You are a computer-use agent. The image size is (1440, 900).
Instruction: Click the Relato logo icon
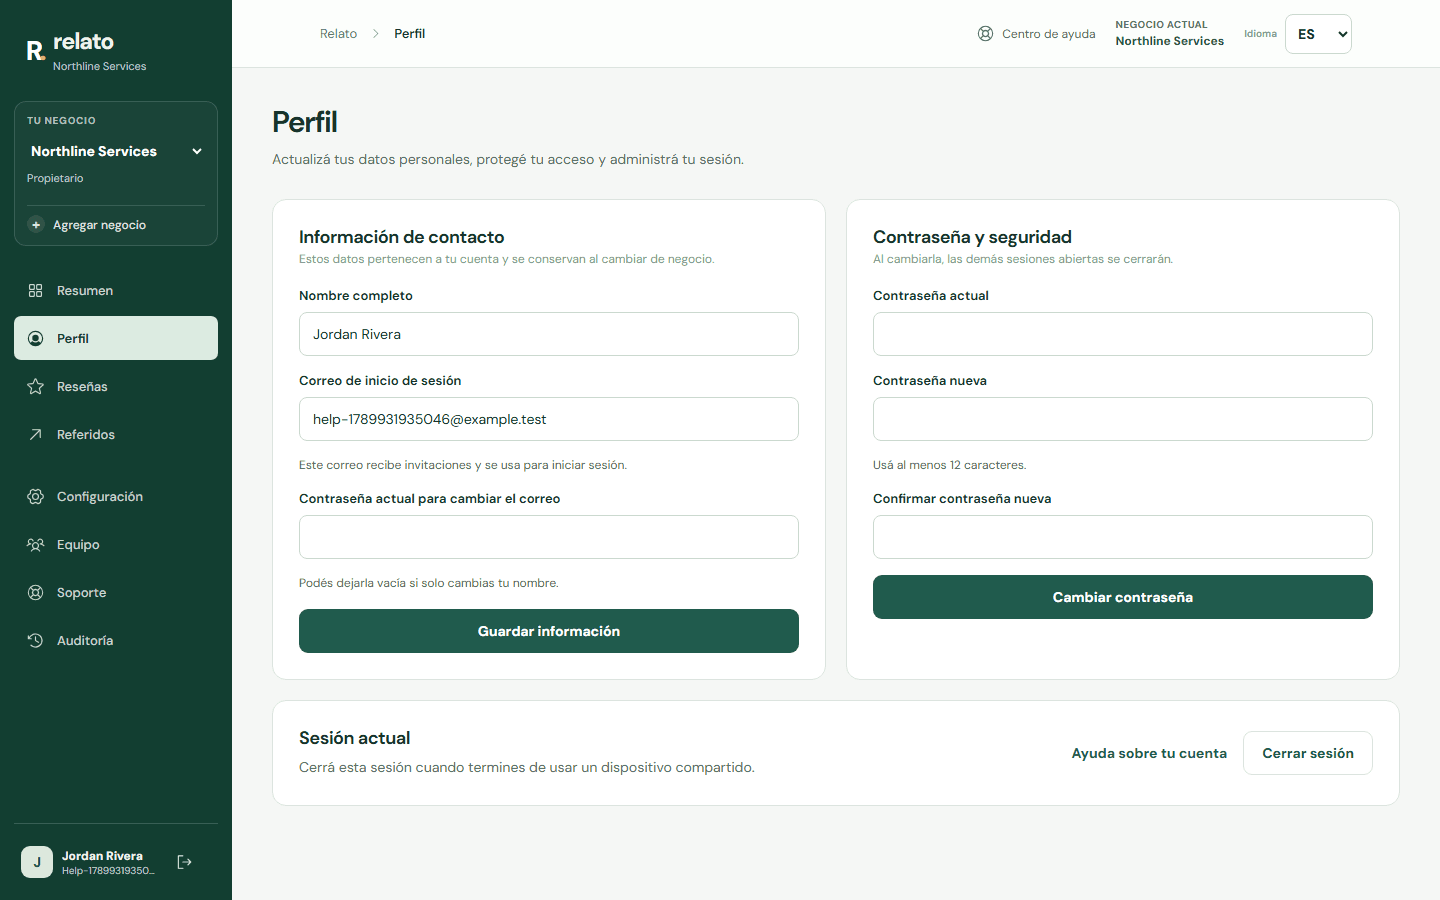[x=36, y=51]
